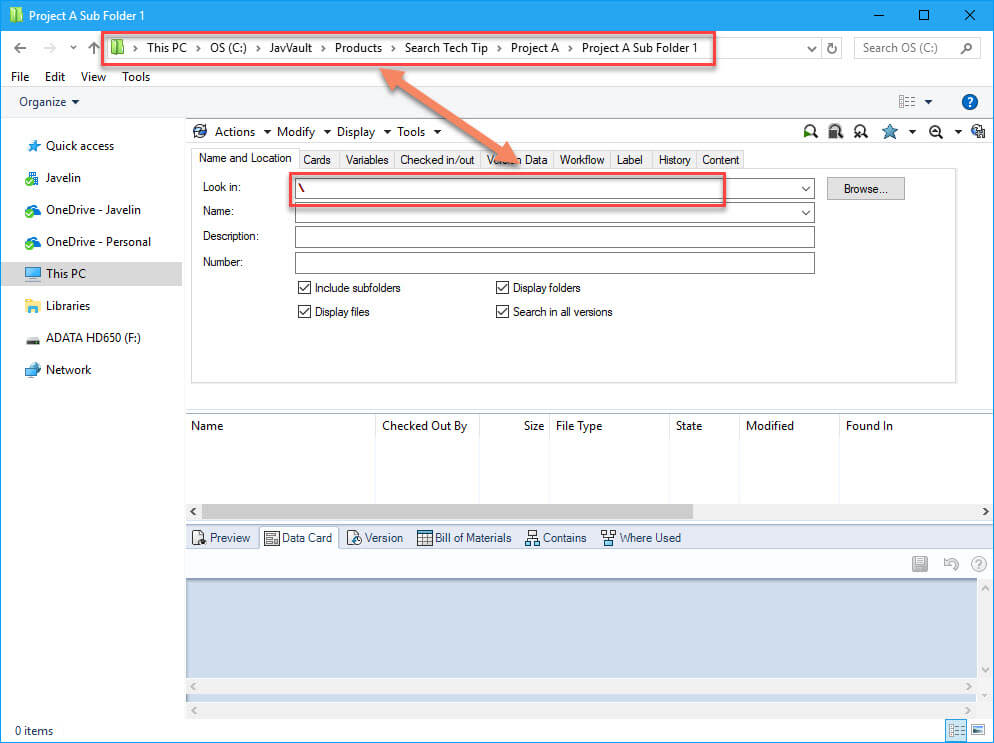Cancel the search using the magnifier-X icon
This screenshot has height=743, width=994.
861,131
